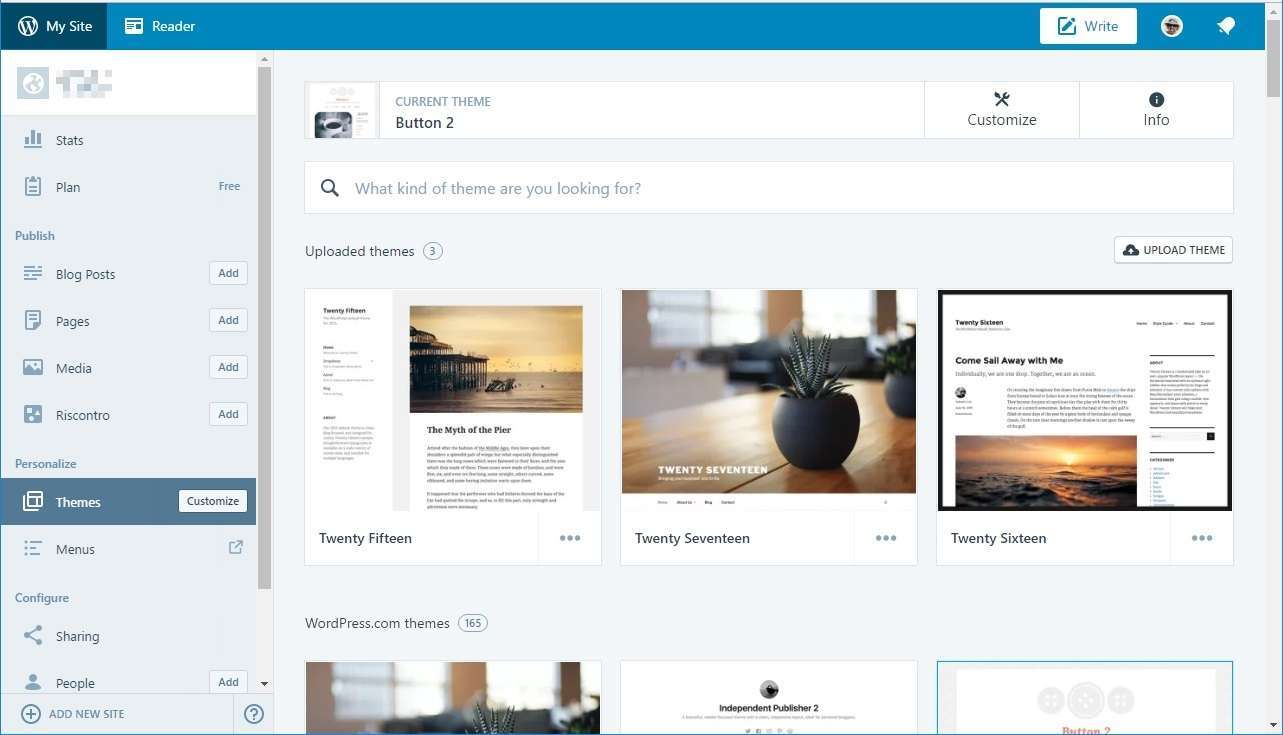Add a new person
Image resolution: width=1283 pixels, height=735 pixels.
tap(228, 682)
